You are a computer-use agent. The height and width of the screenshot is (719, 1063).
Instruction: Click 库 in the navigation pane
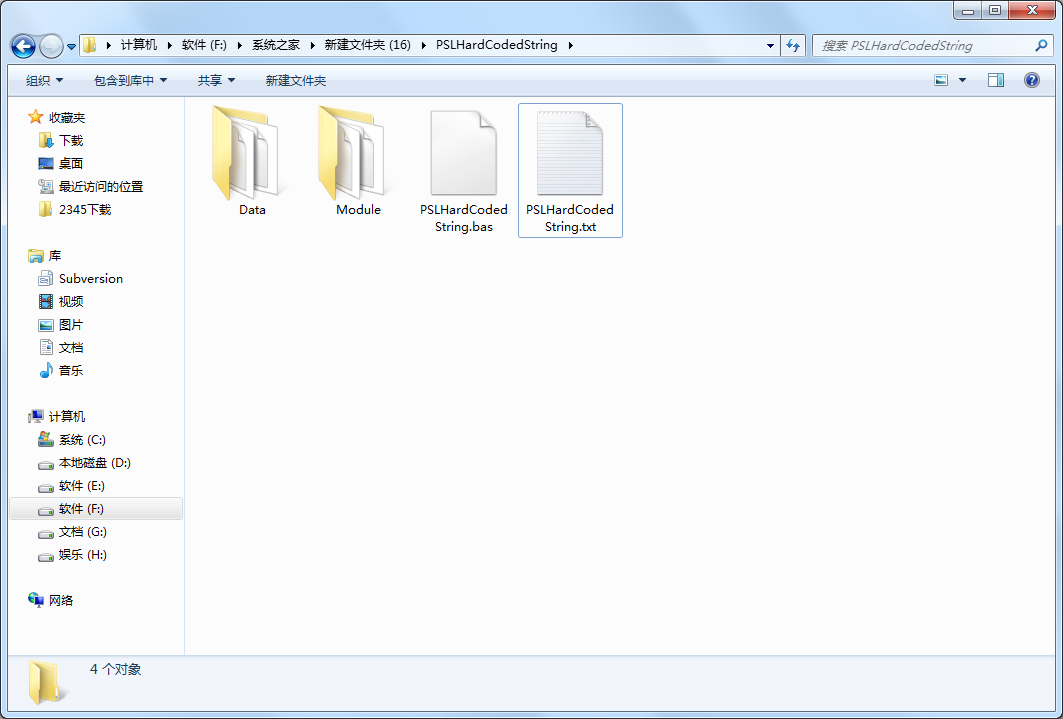coord(55,255)
